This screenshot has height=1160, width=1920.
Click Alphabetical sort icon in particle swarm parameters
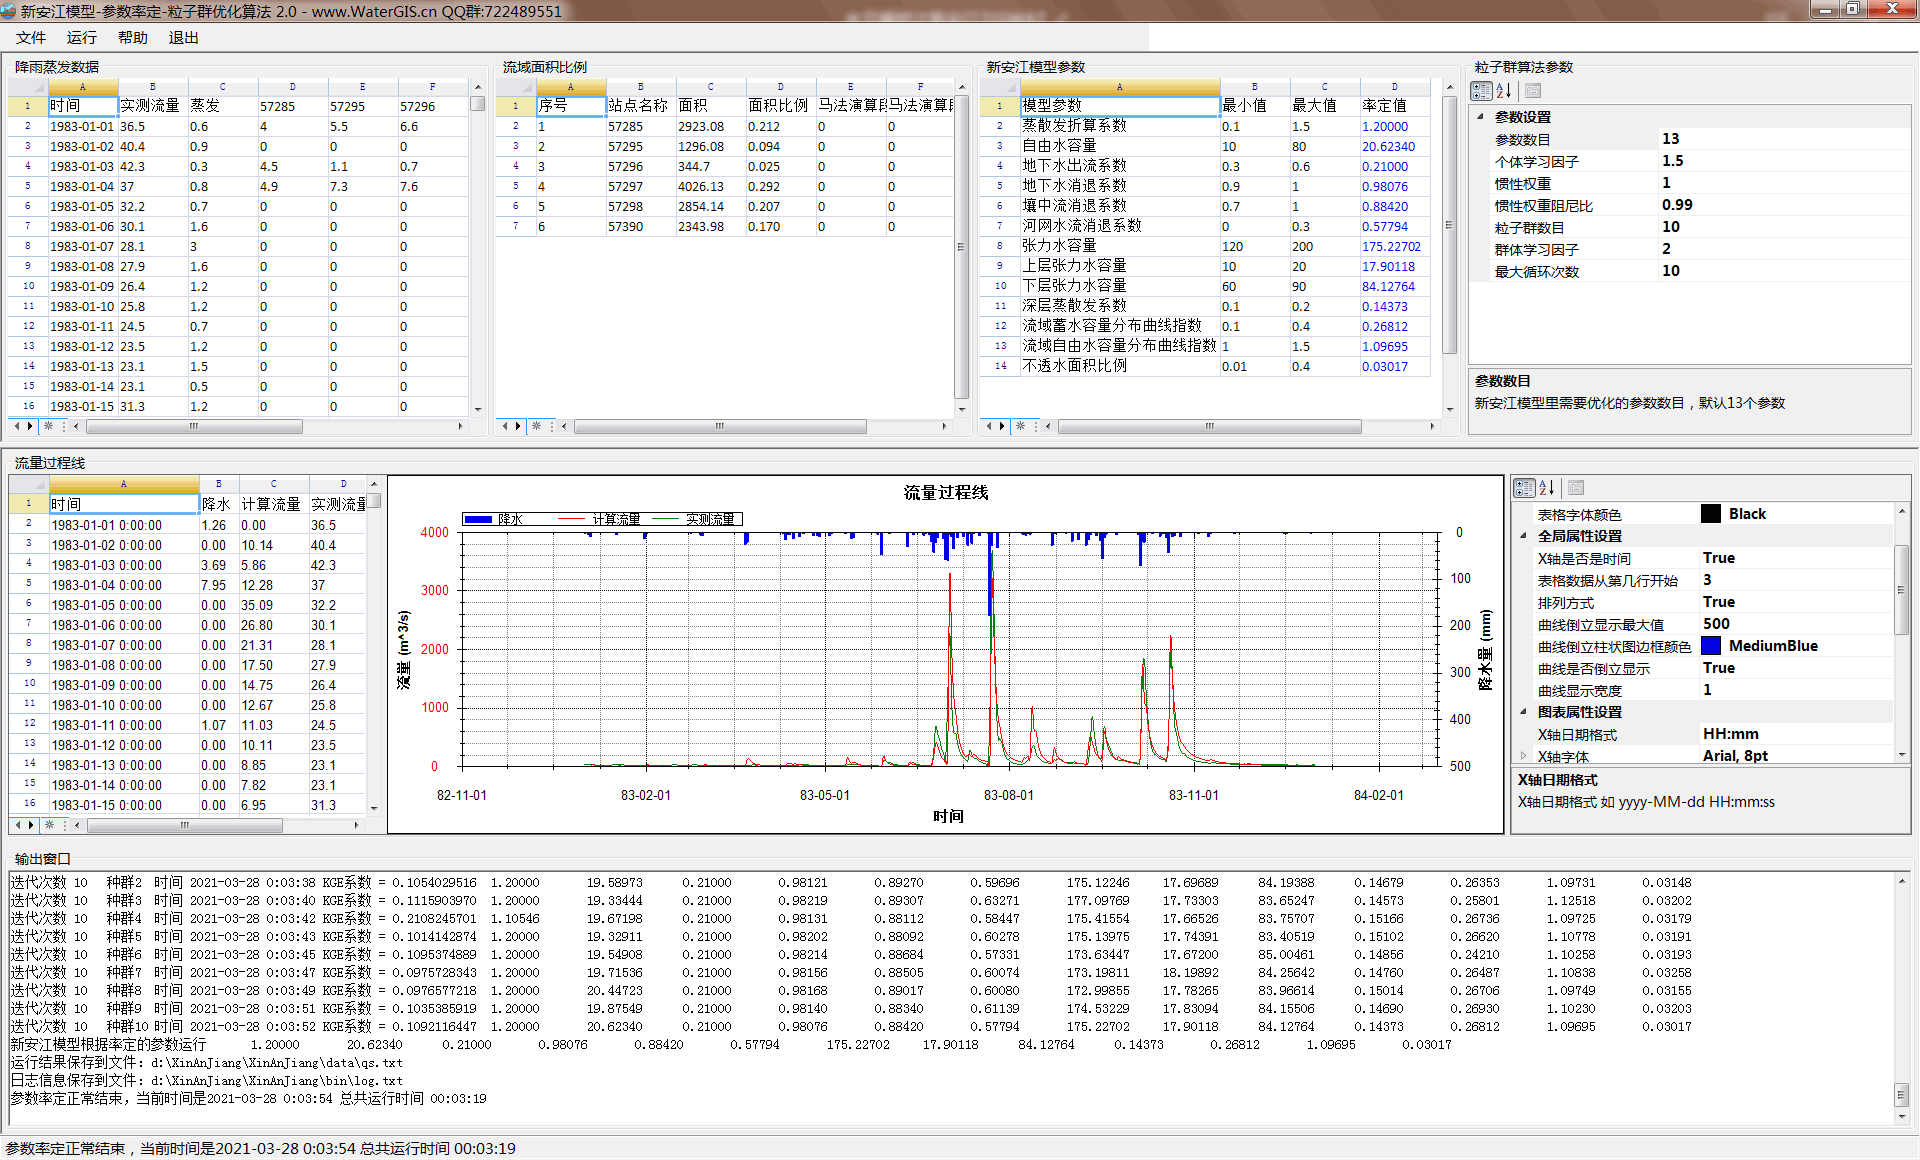pos(1504,91)
